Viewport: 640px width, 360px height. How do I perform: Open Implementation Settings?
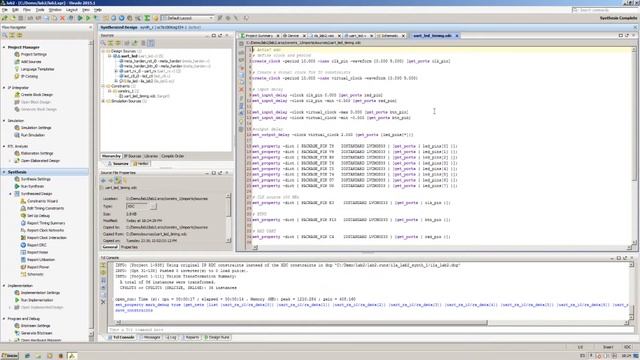(40, 293)
